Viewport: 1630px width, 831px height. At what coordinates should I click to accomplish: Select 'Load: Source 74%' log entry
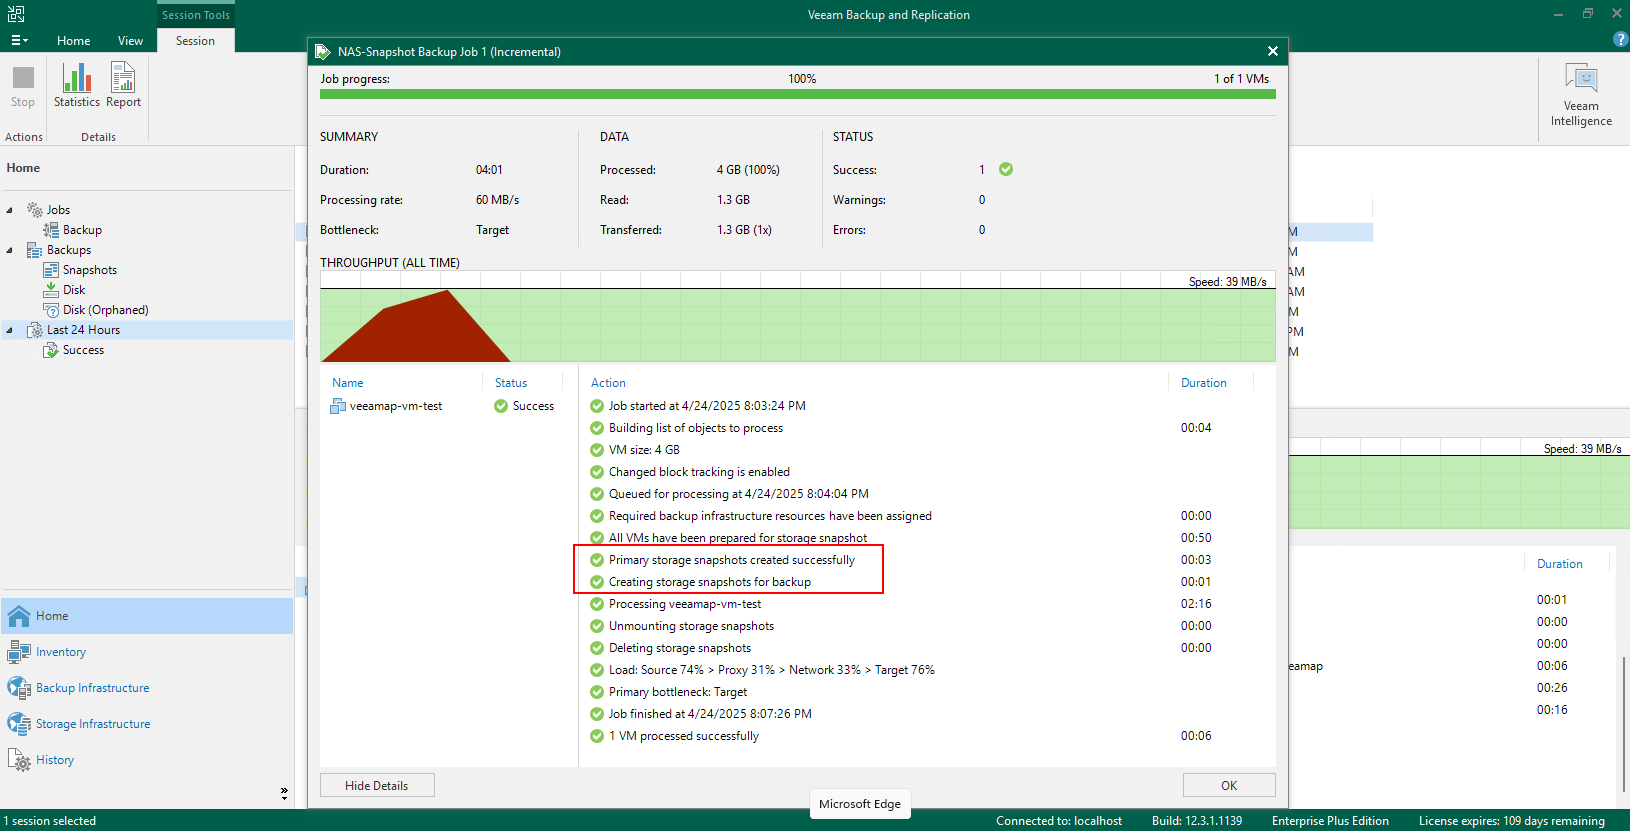tap(772, 670)
